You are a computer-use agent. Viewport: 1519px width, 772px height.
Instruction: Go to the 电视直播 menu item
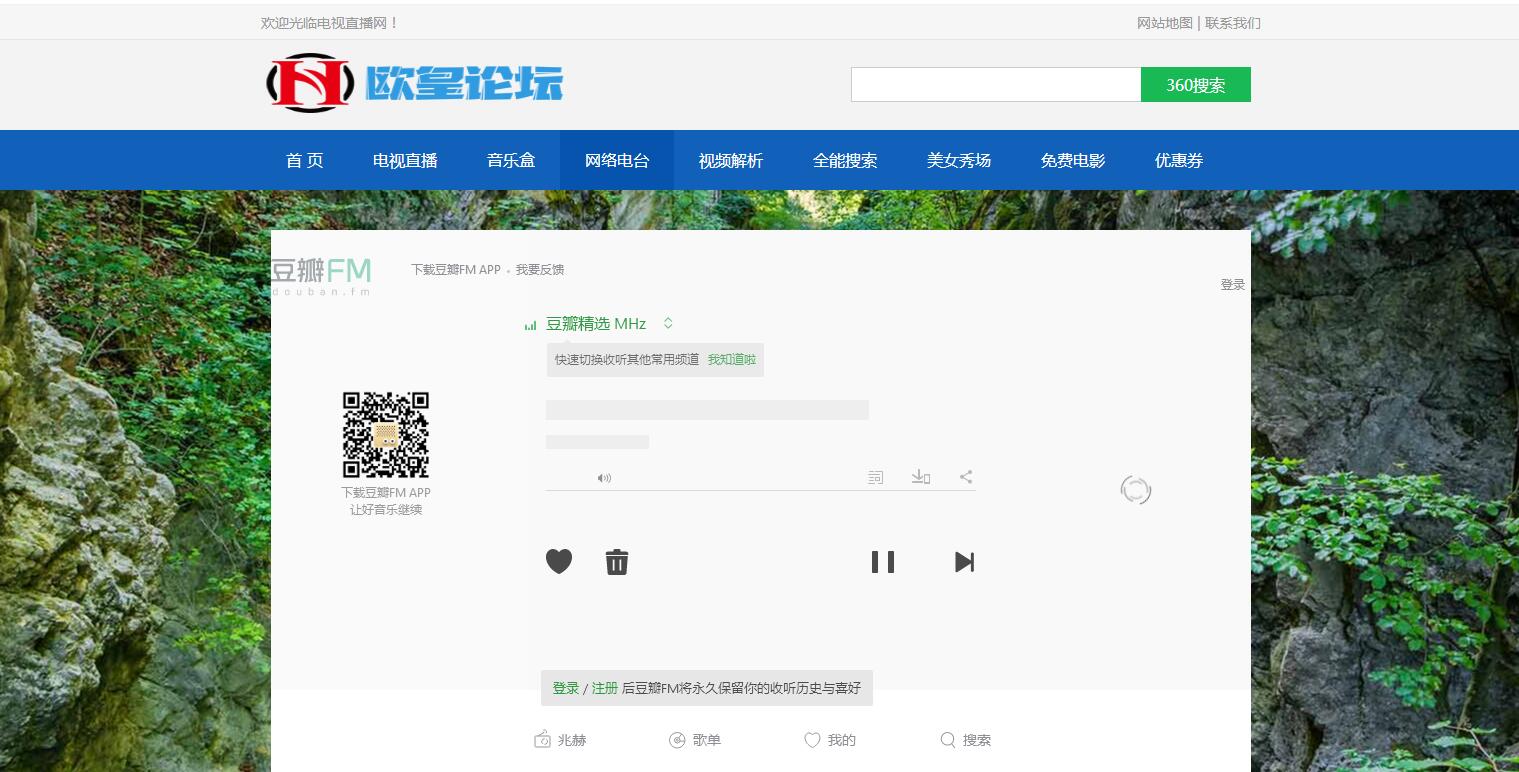405,160
